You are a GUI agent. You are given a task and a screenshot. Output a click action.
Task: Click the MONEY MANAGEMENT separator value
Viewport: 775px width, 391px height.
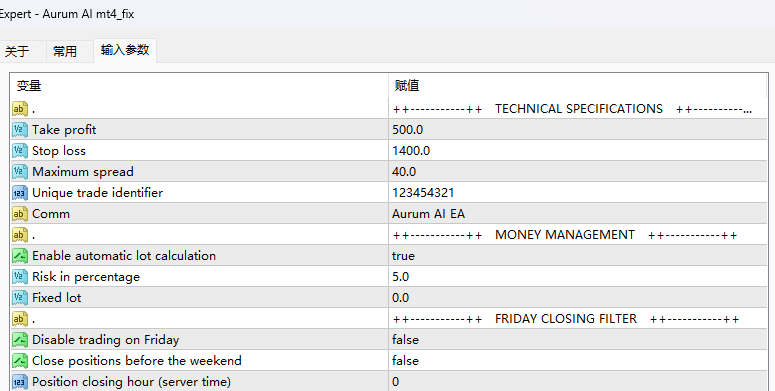click(565, 235)
